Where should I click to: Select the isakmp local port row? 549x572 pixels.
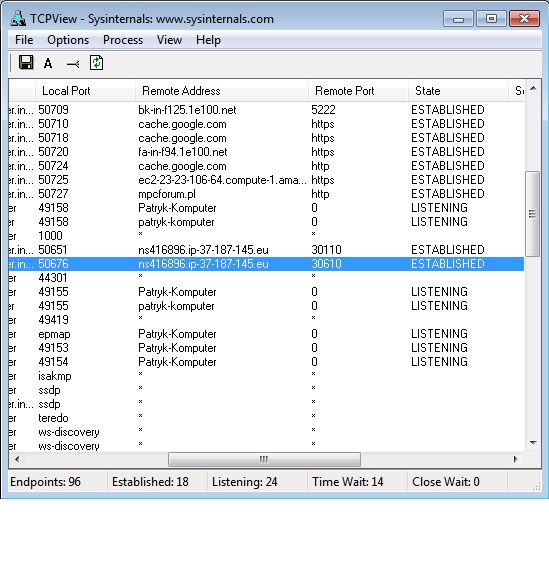(x=266, y=376)
